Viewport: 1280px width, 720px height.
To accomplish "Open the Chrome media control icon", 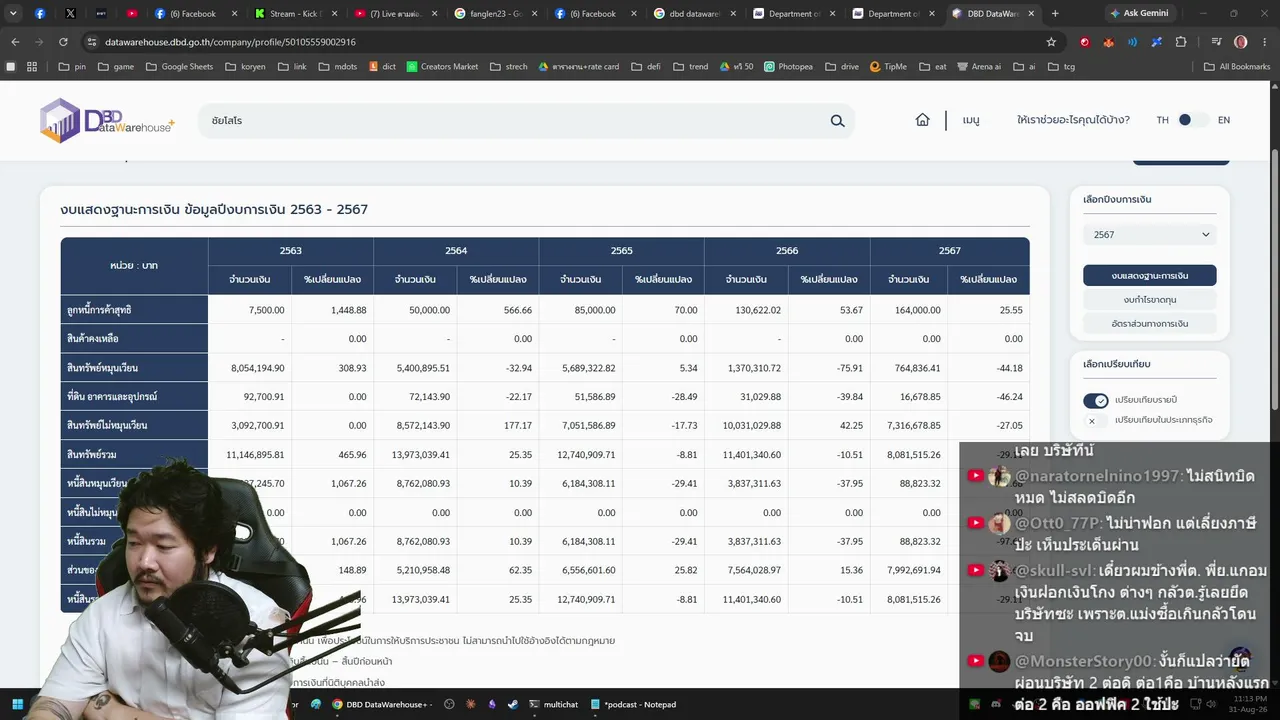I will (x=1217, y=42).
